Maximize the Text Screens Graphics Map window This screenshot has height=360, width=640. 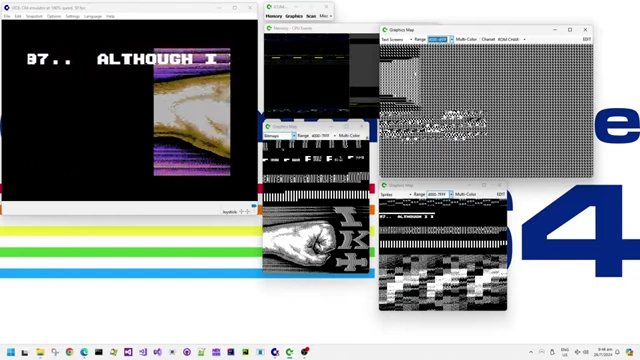570,30
